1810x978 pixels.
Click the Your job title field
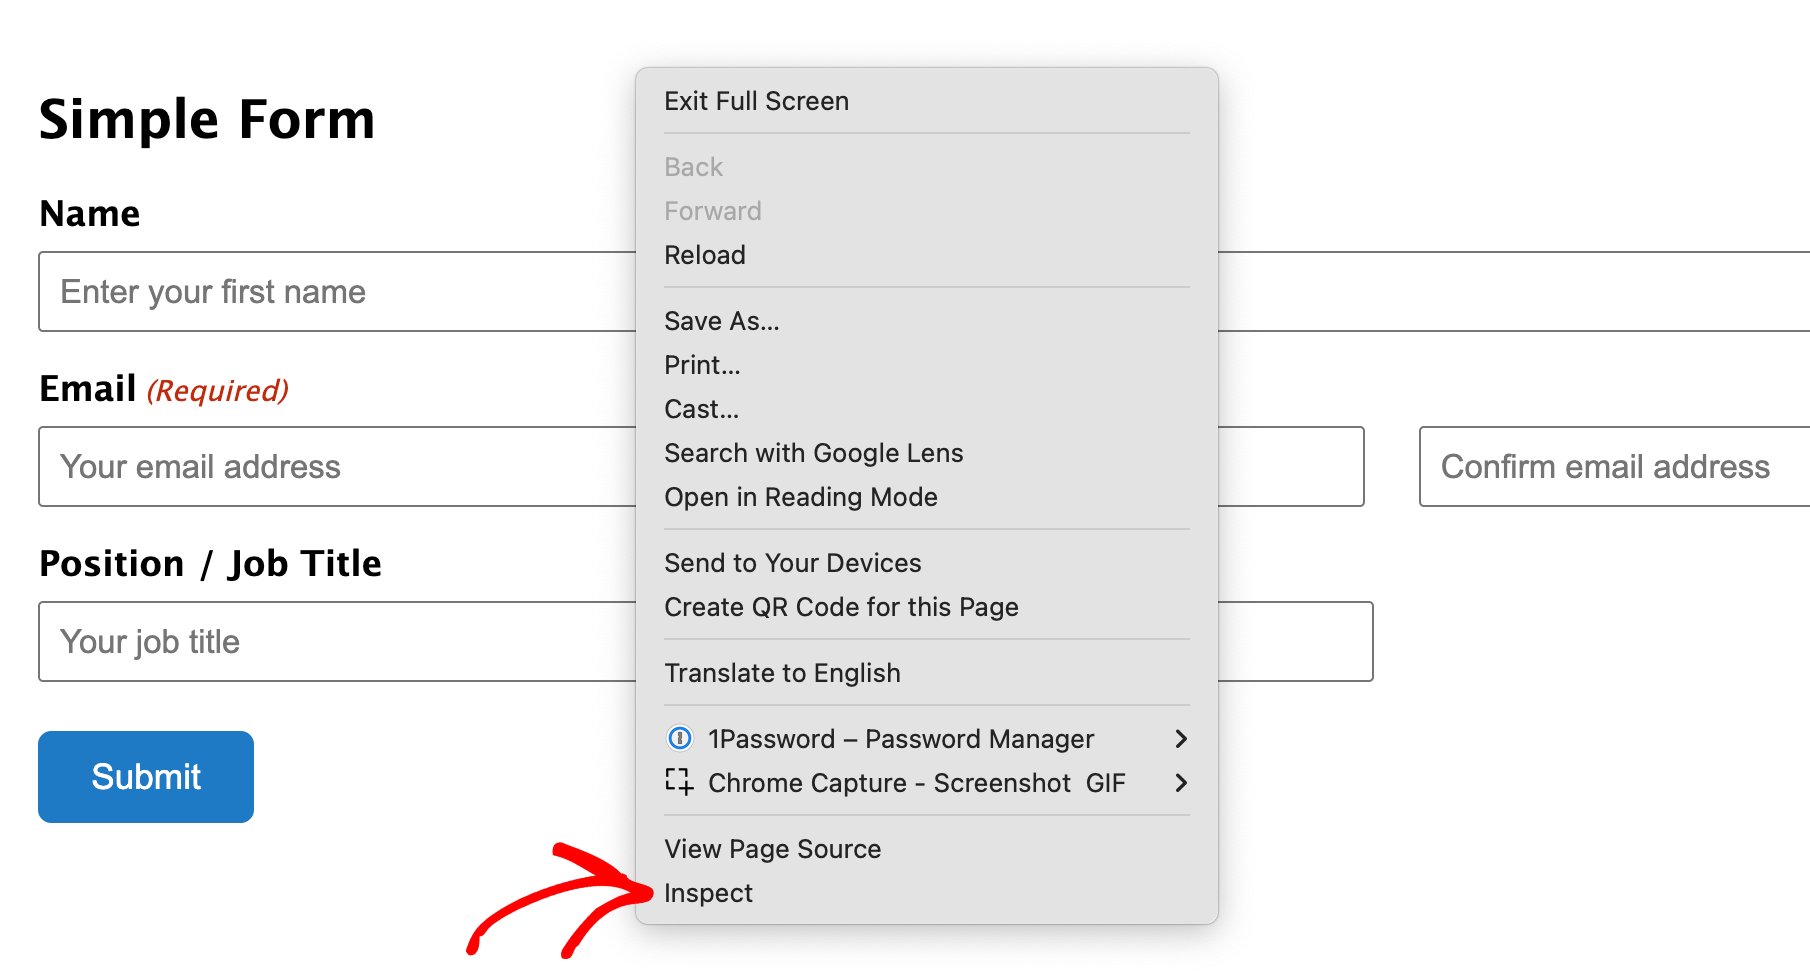(337, 641)
